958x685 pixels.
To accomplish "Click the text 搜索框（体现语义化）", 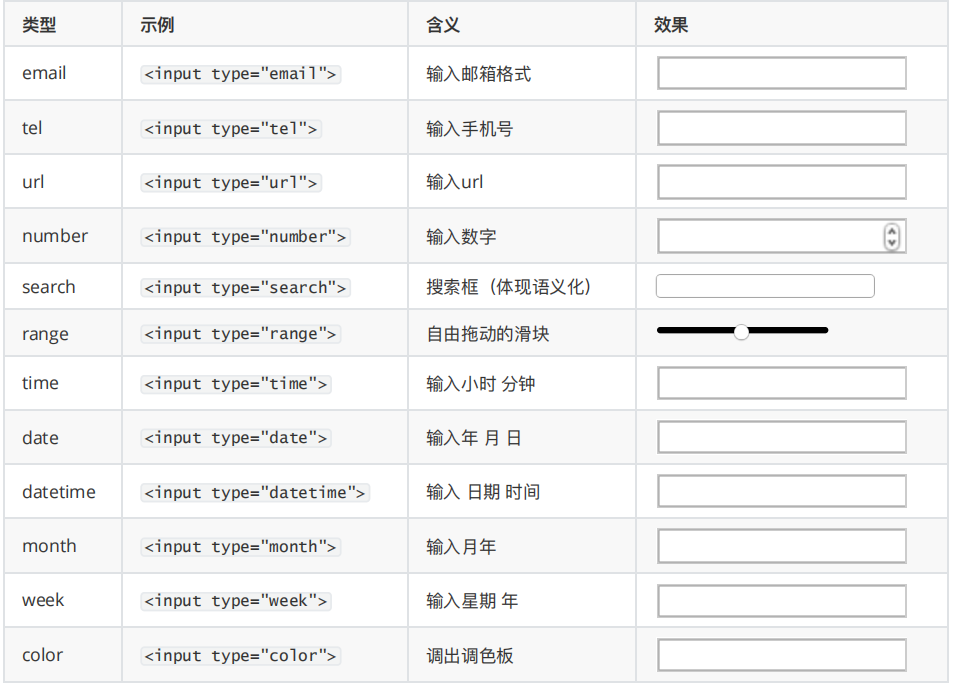I will coord(509,287).
